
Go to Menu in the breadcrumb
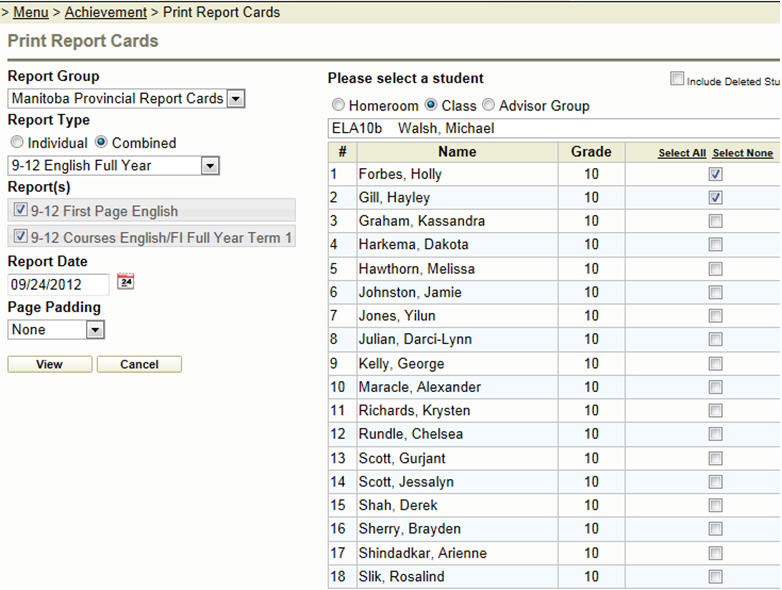30,13
